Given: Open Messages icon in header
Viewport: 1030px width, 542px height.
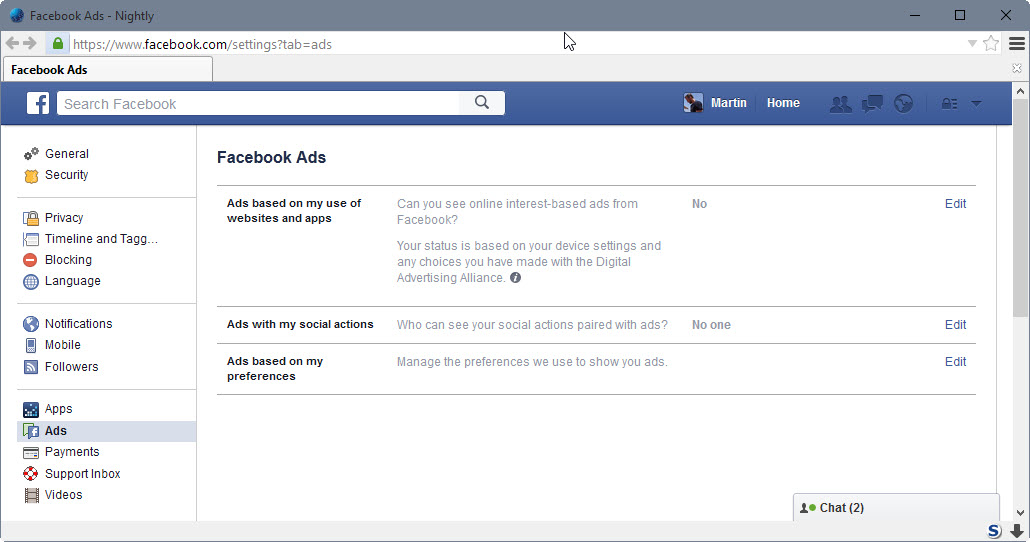Looking at the screenshot, I should [x=872, y=104].
